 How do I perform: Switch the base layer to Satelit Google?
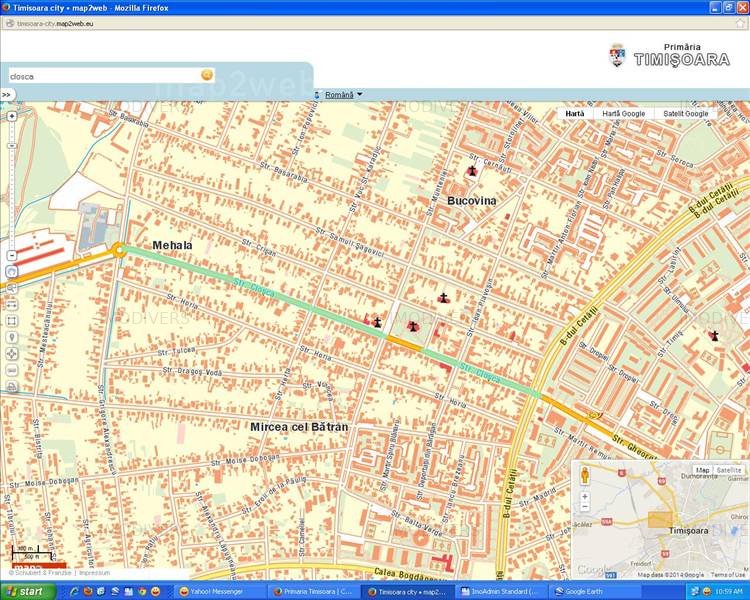tap(685, 114)
